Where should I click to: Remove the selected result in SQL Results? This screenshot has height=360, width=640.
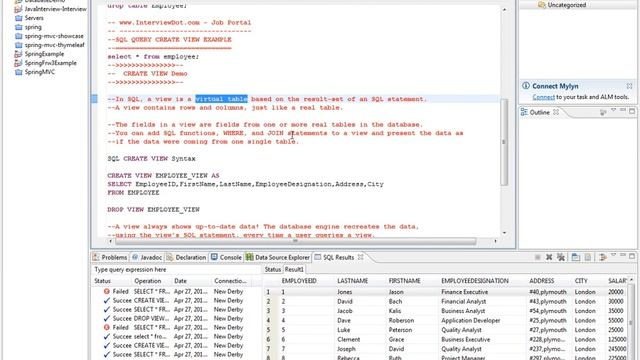coord(549,257)
